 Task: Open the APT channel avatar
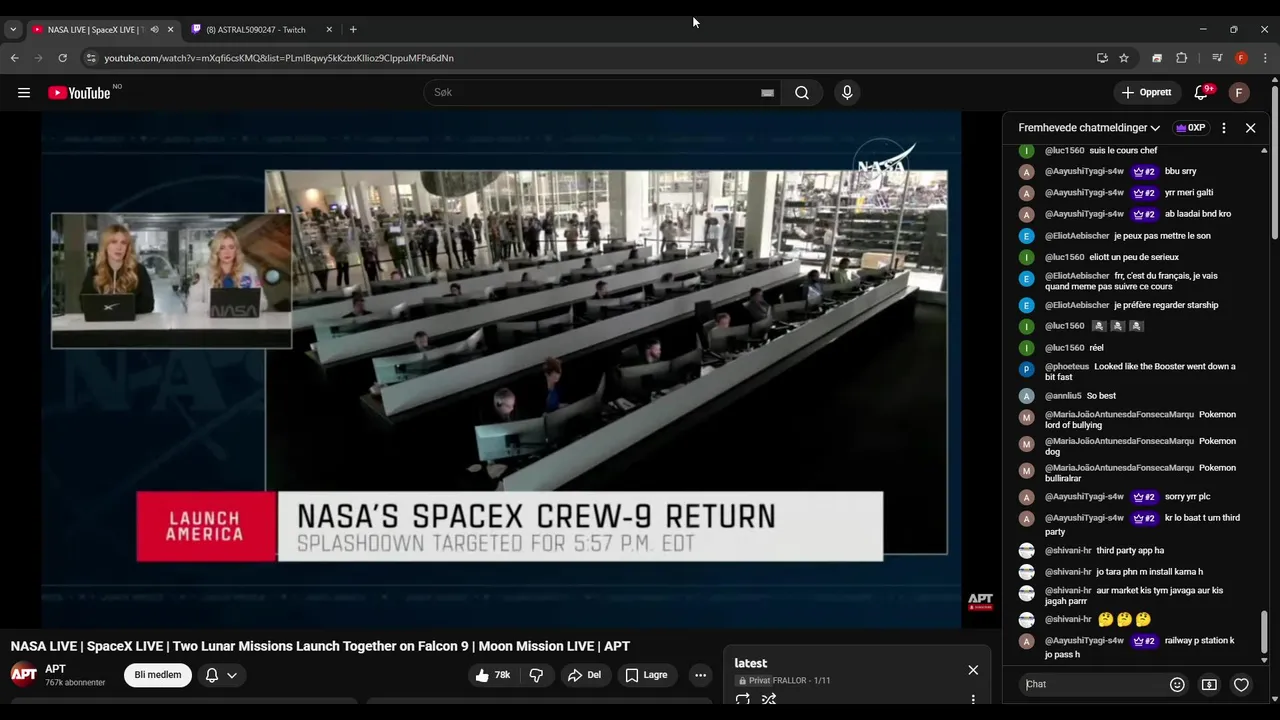pyautogui.click(x=24, y=674)
